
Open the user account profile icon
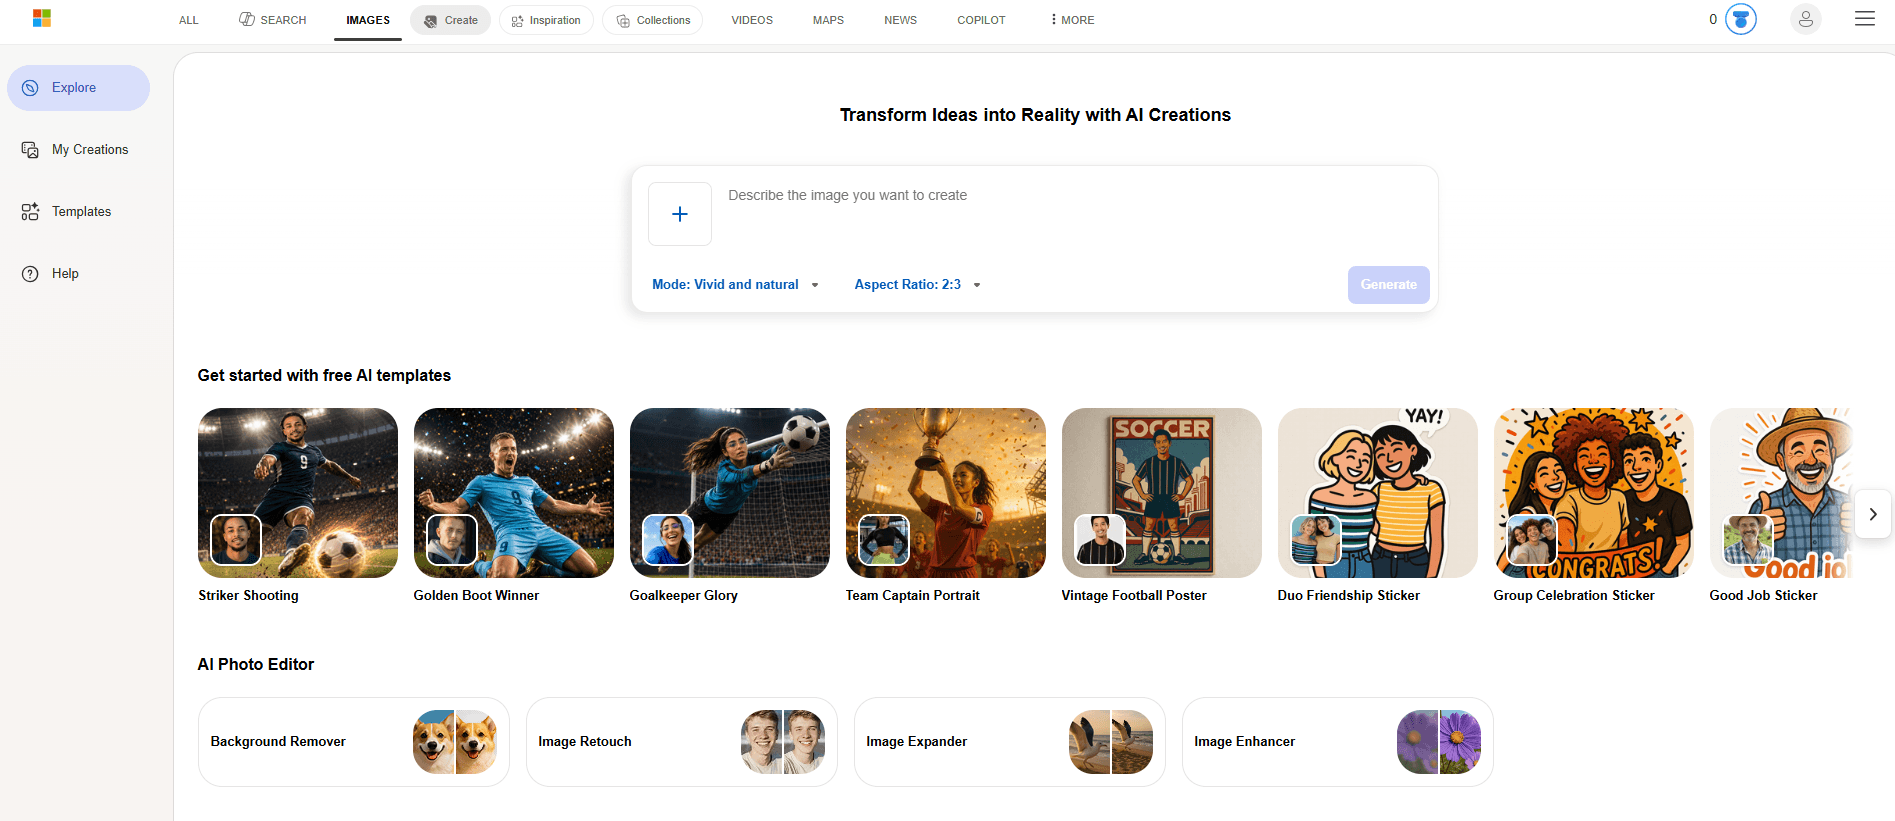tap(1805, 19)
